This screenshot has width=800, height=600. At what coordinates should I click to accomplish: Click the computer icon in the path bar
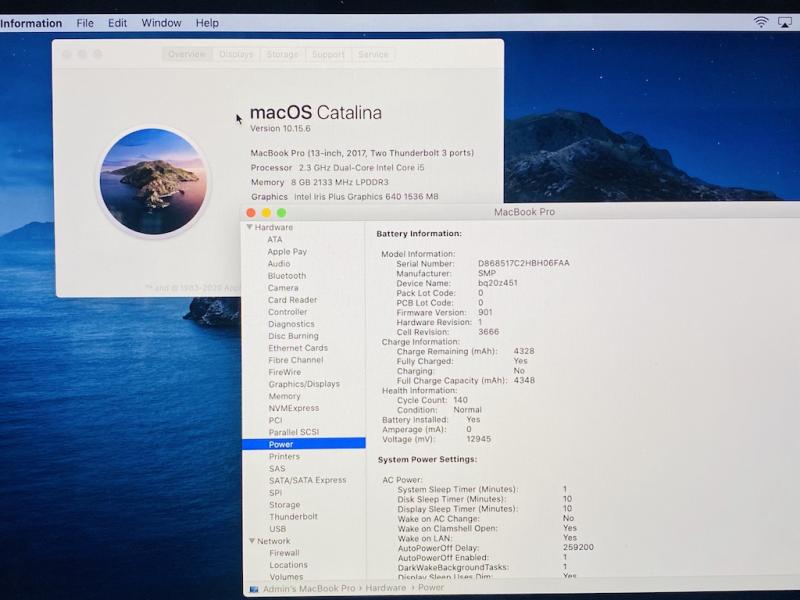254,589
